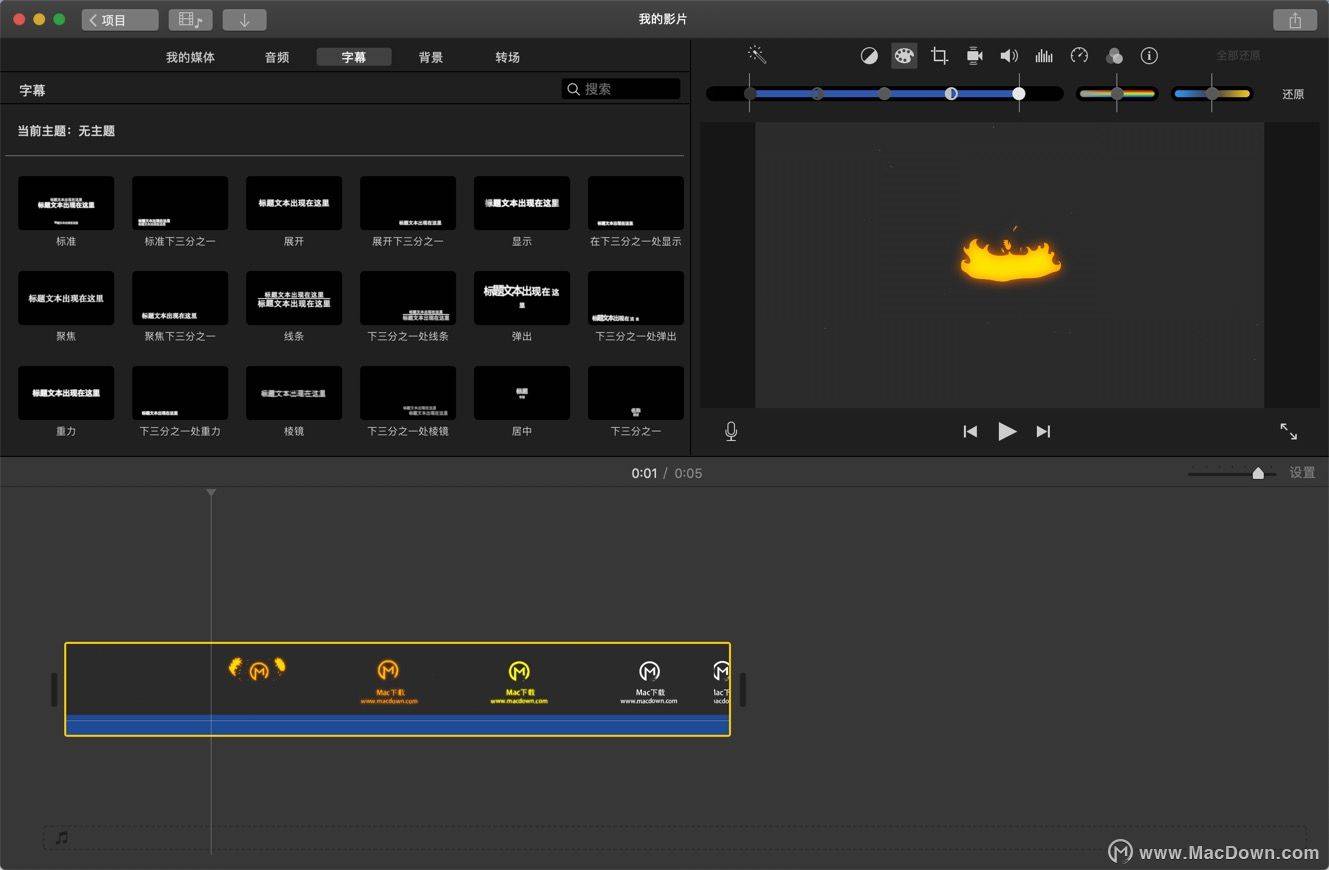Click the import media download arrow icon
1329x870 pixels.
click(244, 18)
